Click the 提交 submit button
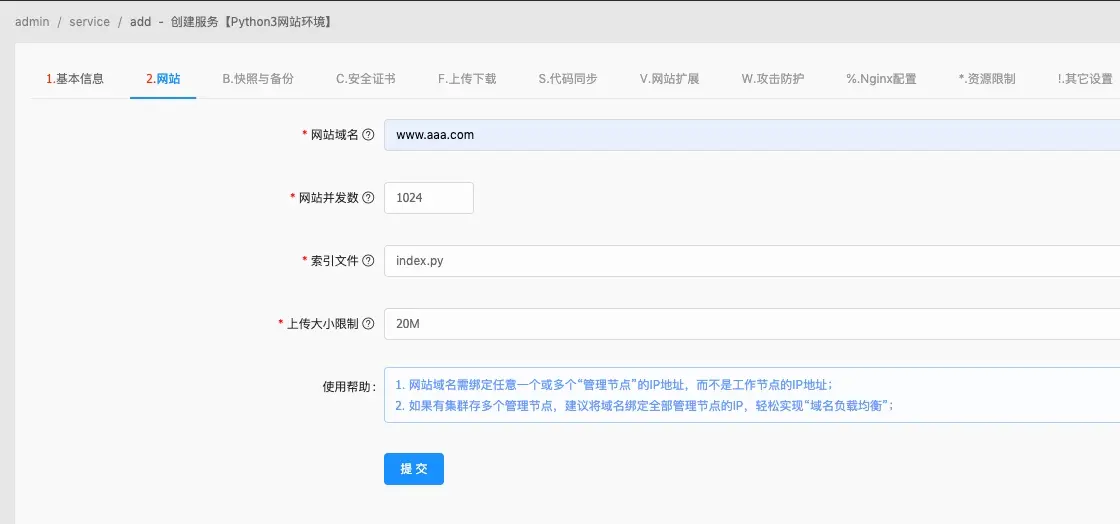The width and height of the screenshot is (1120, 524). (414, 469)
